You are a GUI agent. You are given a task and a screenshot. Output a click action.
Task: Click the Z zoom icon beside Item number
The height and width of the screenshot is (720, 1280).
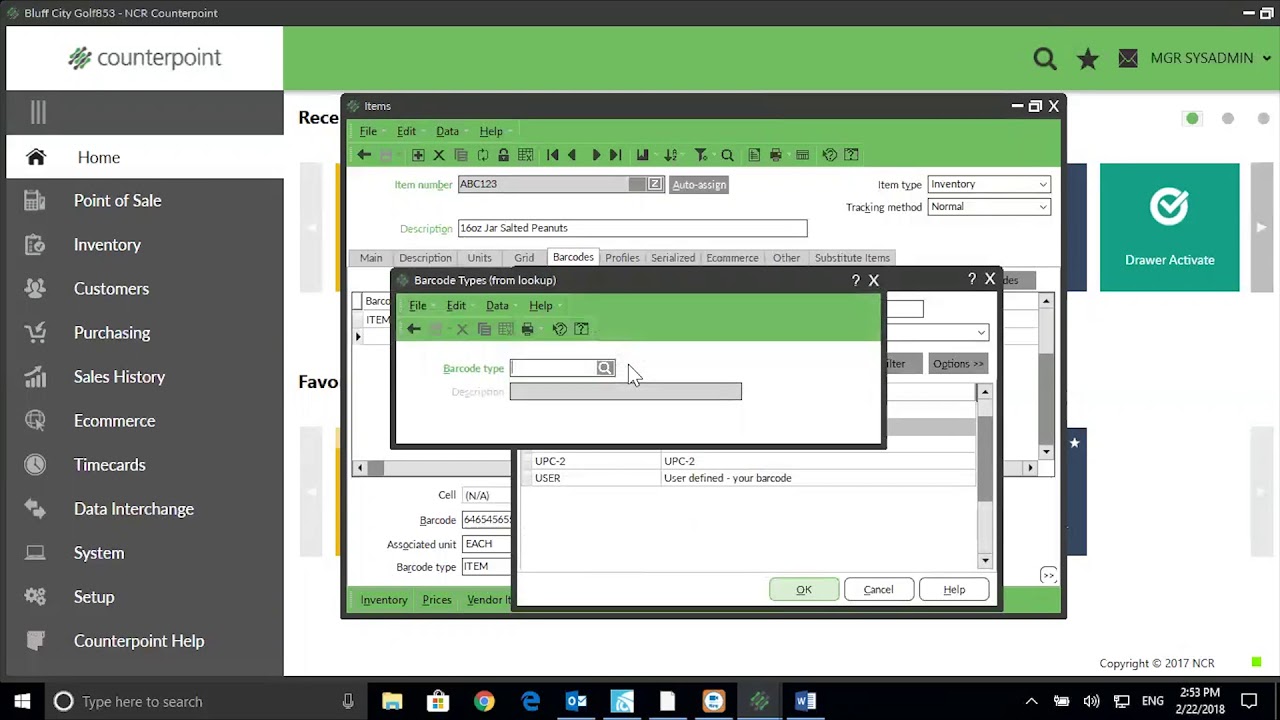point(655,184)
